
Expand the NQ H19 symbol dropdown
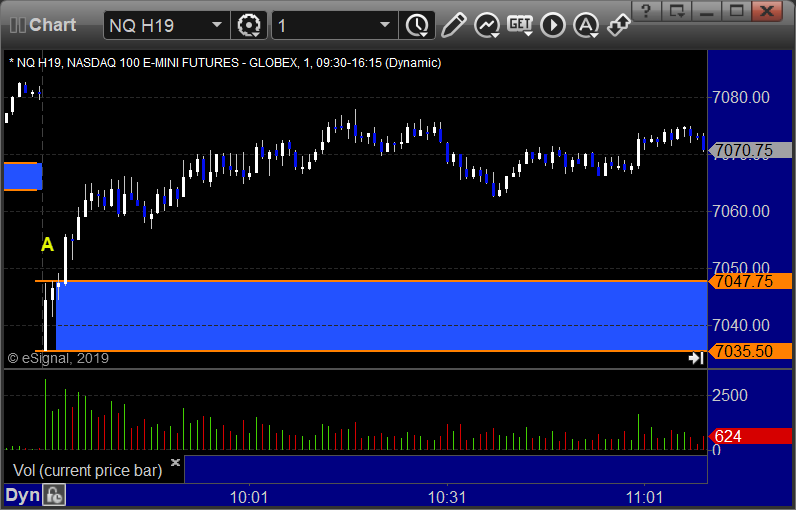click(217, 25)
